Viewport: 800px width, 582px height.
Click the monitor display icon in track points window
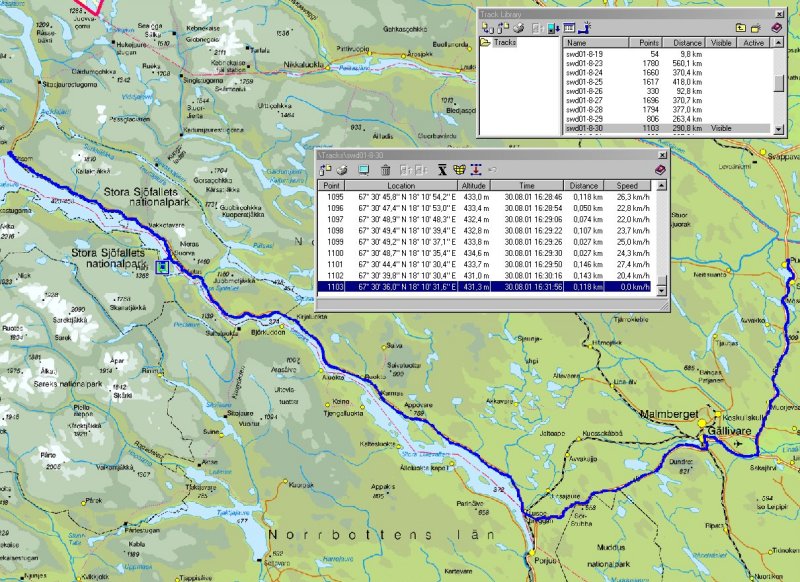click(x=363, y=170)
